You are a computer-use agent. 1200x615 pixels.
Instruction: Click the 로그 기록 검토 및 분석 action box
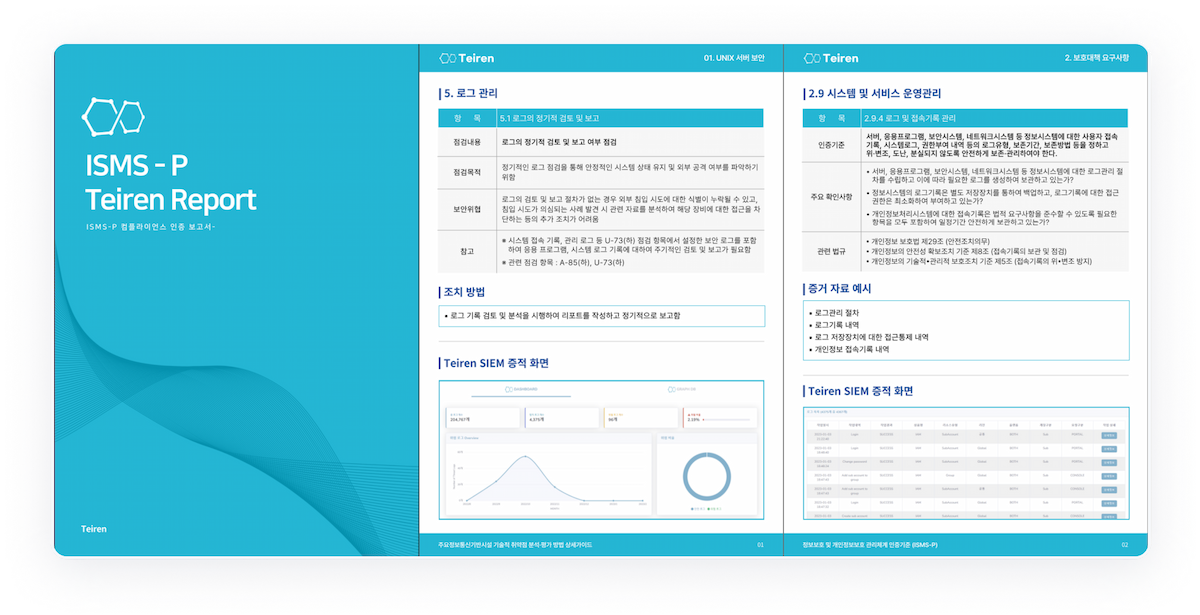click(x=602, y=316)
